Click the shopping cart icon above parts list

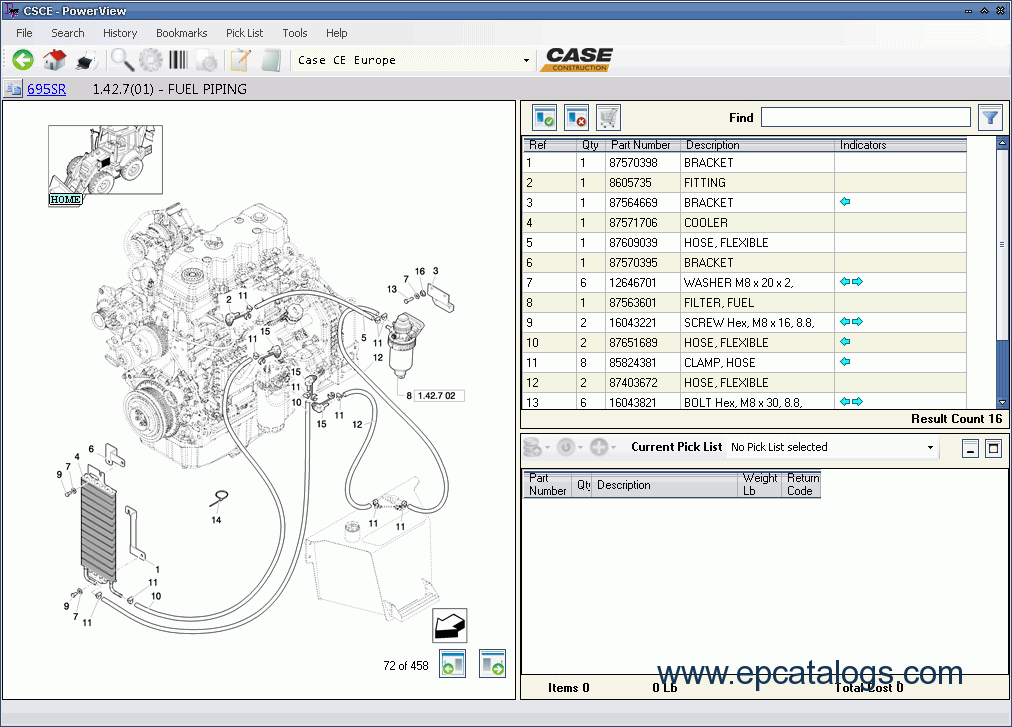coord(608,118)
